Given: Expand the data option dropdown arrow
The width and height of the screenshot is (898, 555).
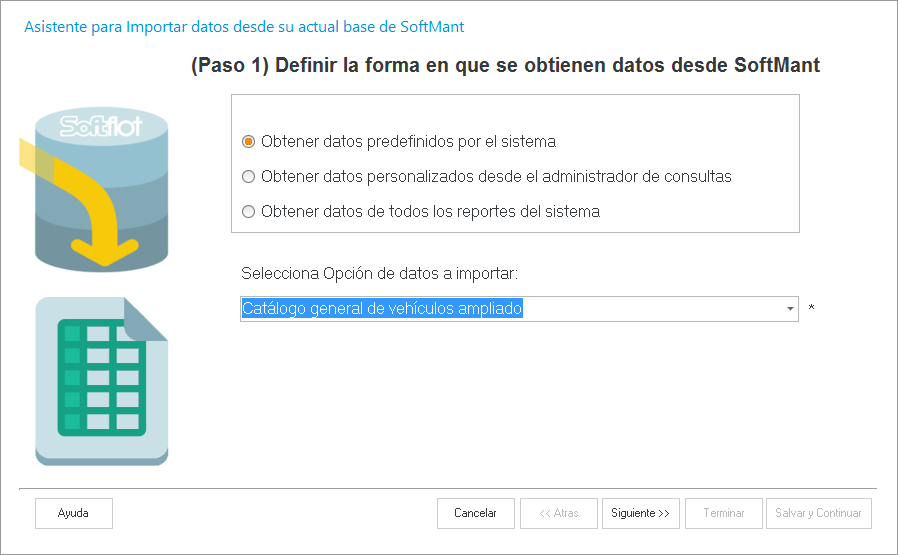Looking at the screenshot, I should [790, 309].
